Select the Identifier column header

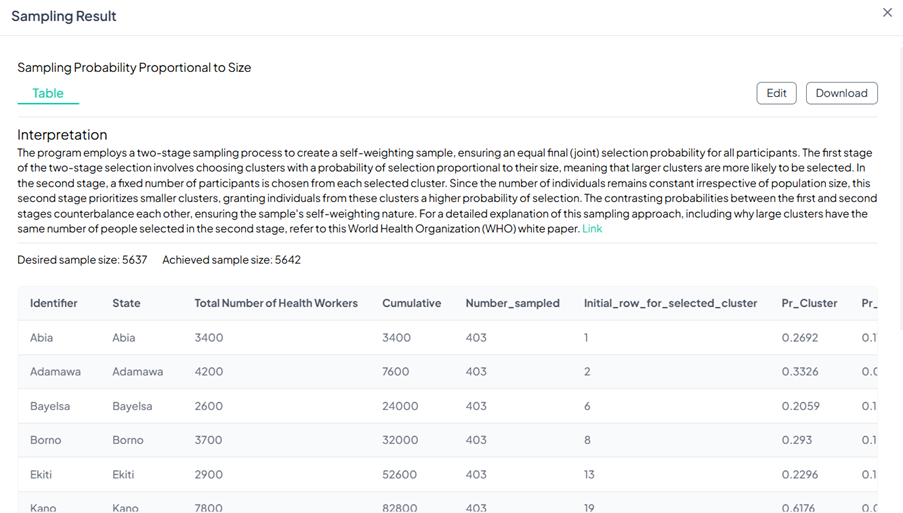pos(54,303)
